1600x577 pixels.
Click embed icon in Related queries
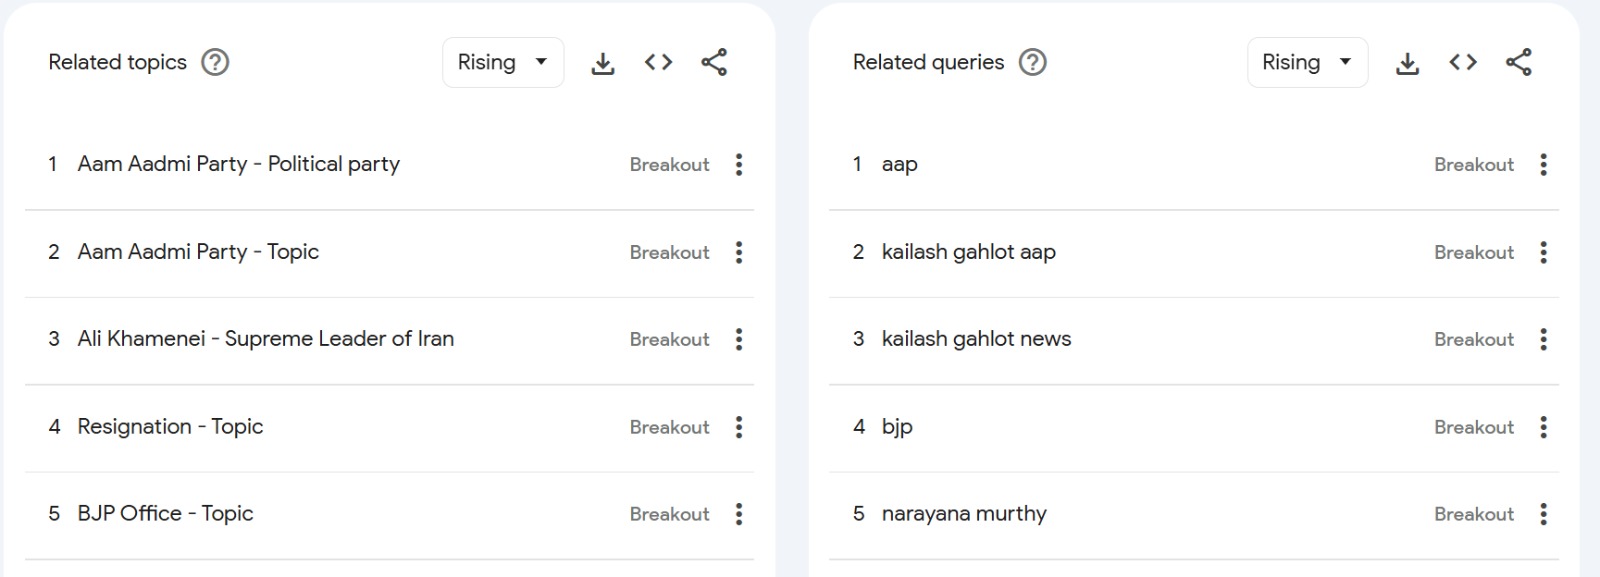[1463, 63]
